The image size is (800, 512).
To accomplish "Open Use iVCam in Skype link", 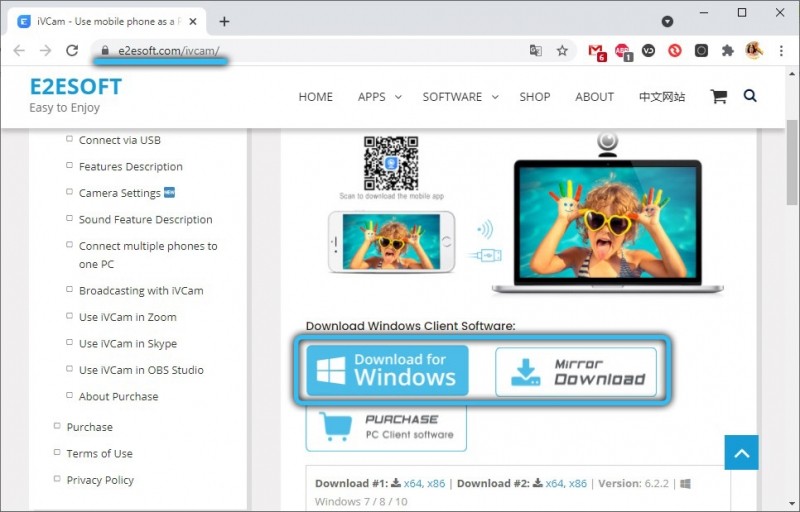I will (x=128, y=344).
